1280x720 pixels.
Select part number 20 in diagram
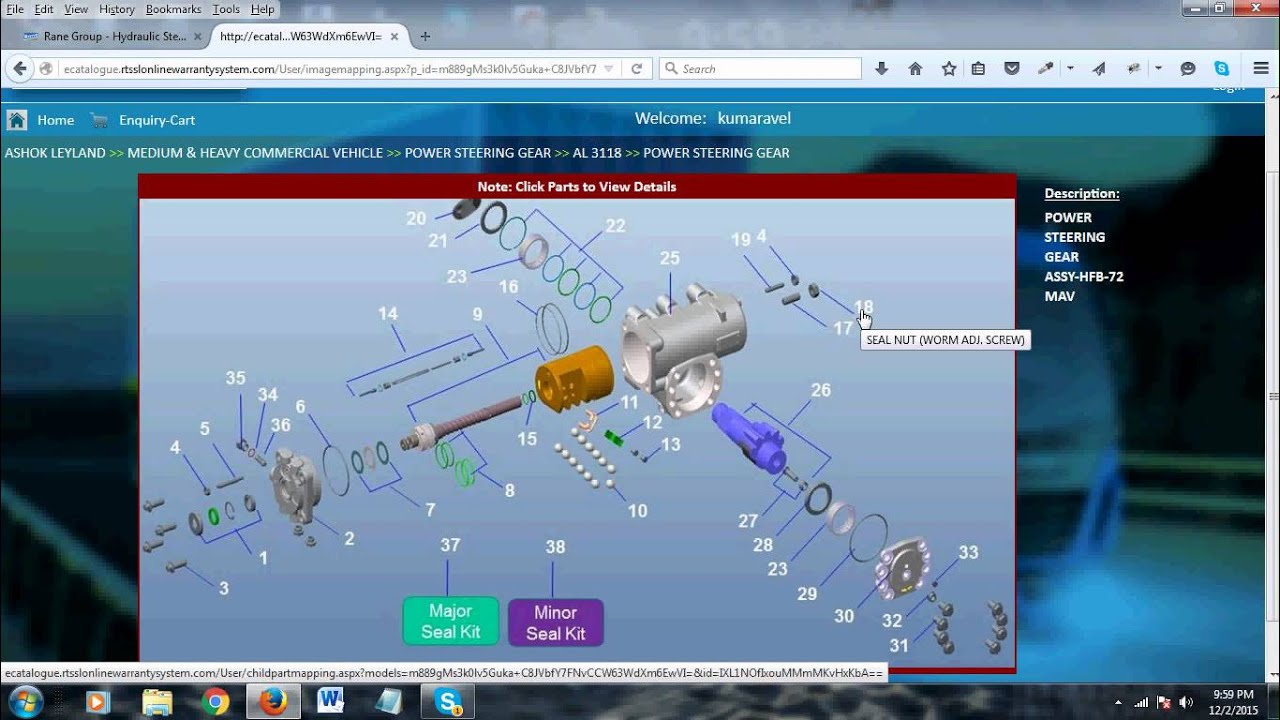click(416, 218)
